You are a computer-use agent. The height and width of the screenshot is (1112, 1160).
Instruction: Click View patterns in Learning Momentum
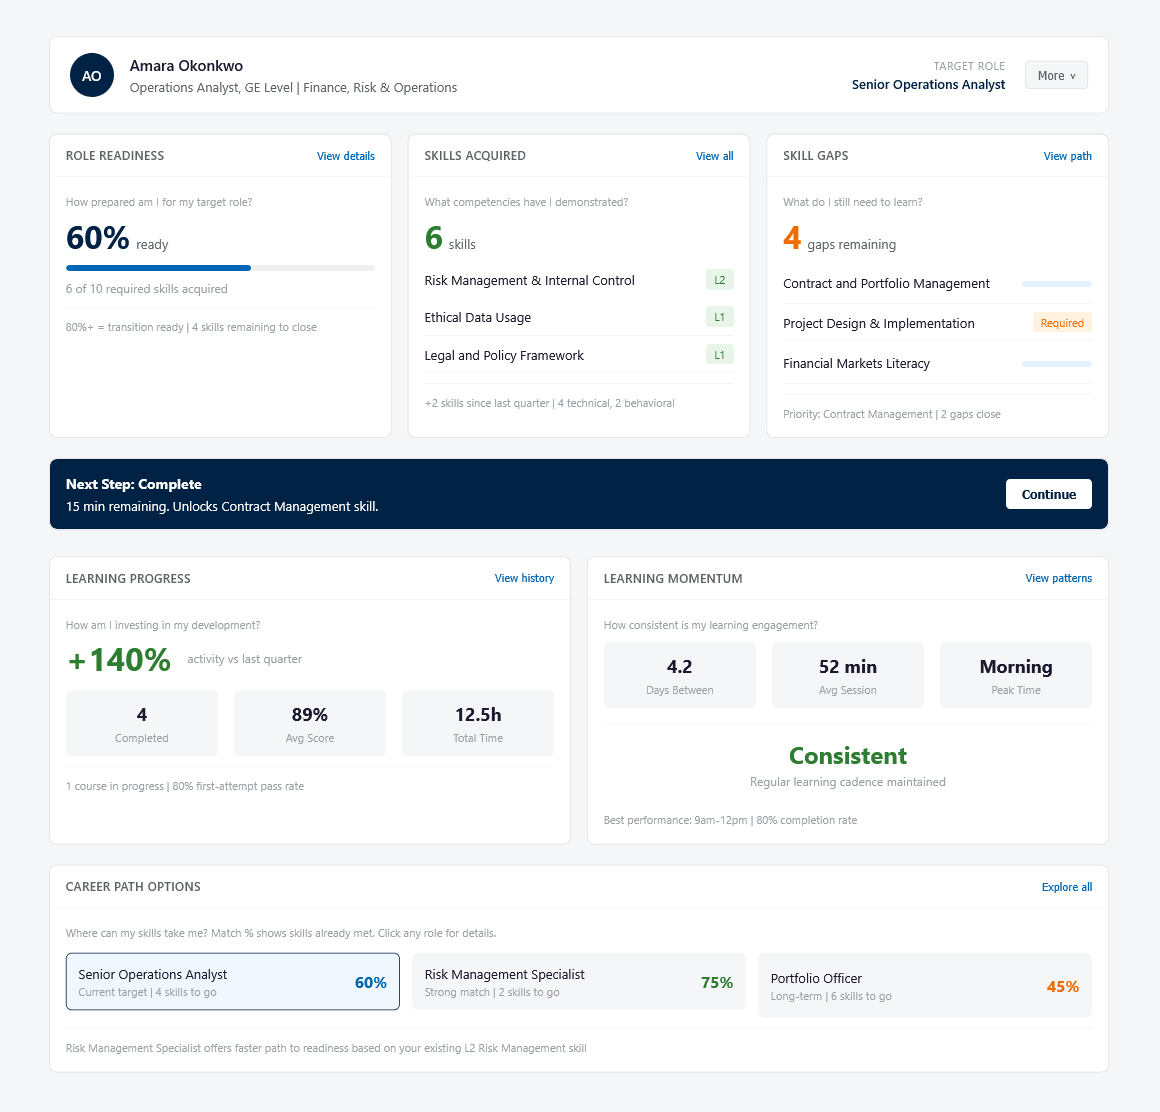(1058, 579)
